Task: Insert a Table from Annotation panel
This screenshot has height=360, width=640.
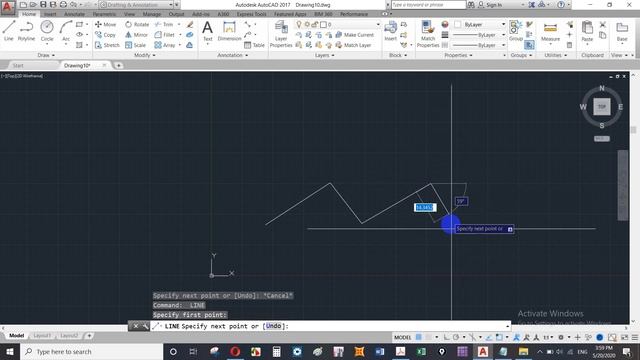Action: coord(255,45)
